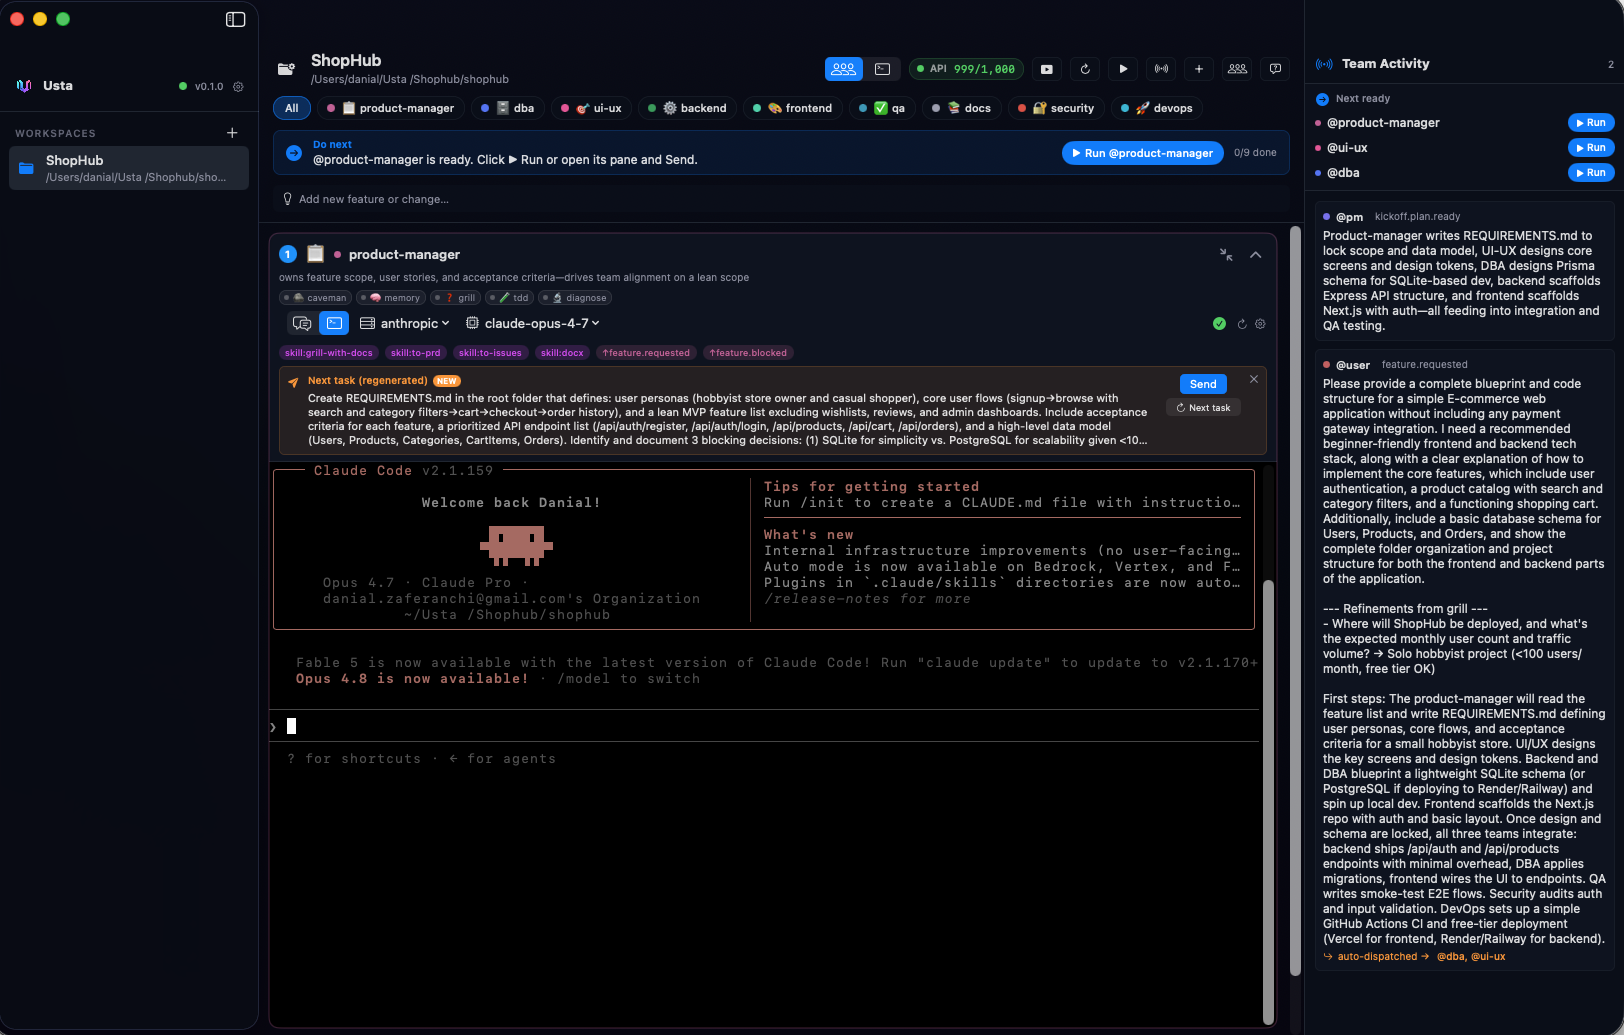Screen dimensions: 1624x1035
Task: Toggle the memory skill chip
Action: (x=392, y=298)
